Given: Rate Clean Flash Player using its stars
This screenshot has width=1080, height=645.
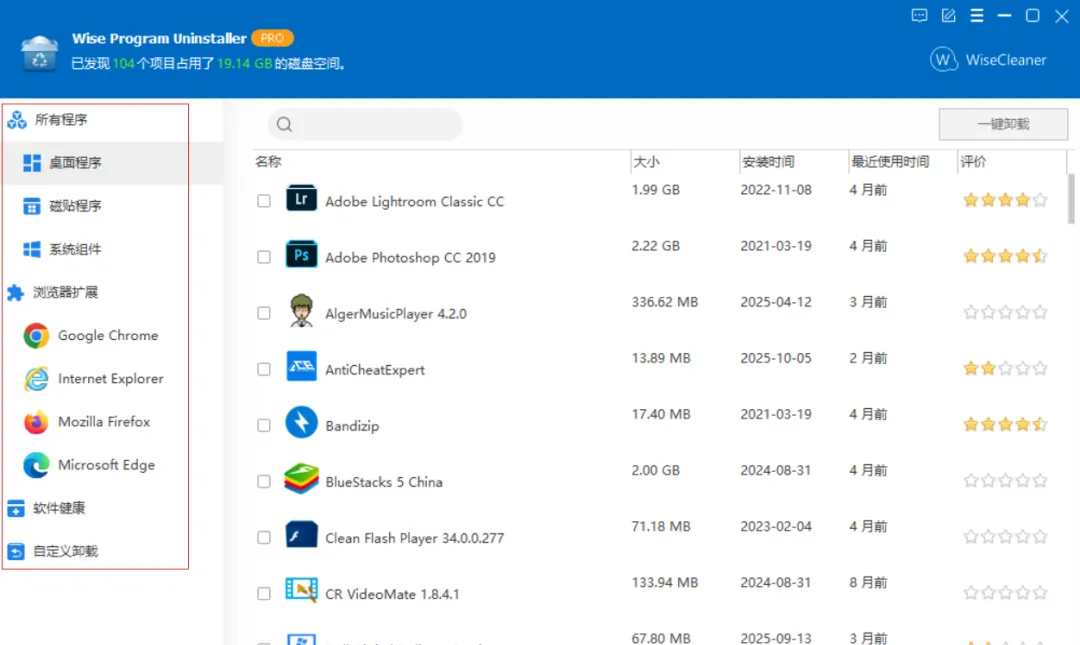Looking at the screenshot, I should (x=1006, y=537).
